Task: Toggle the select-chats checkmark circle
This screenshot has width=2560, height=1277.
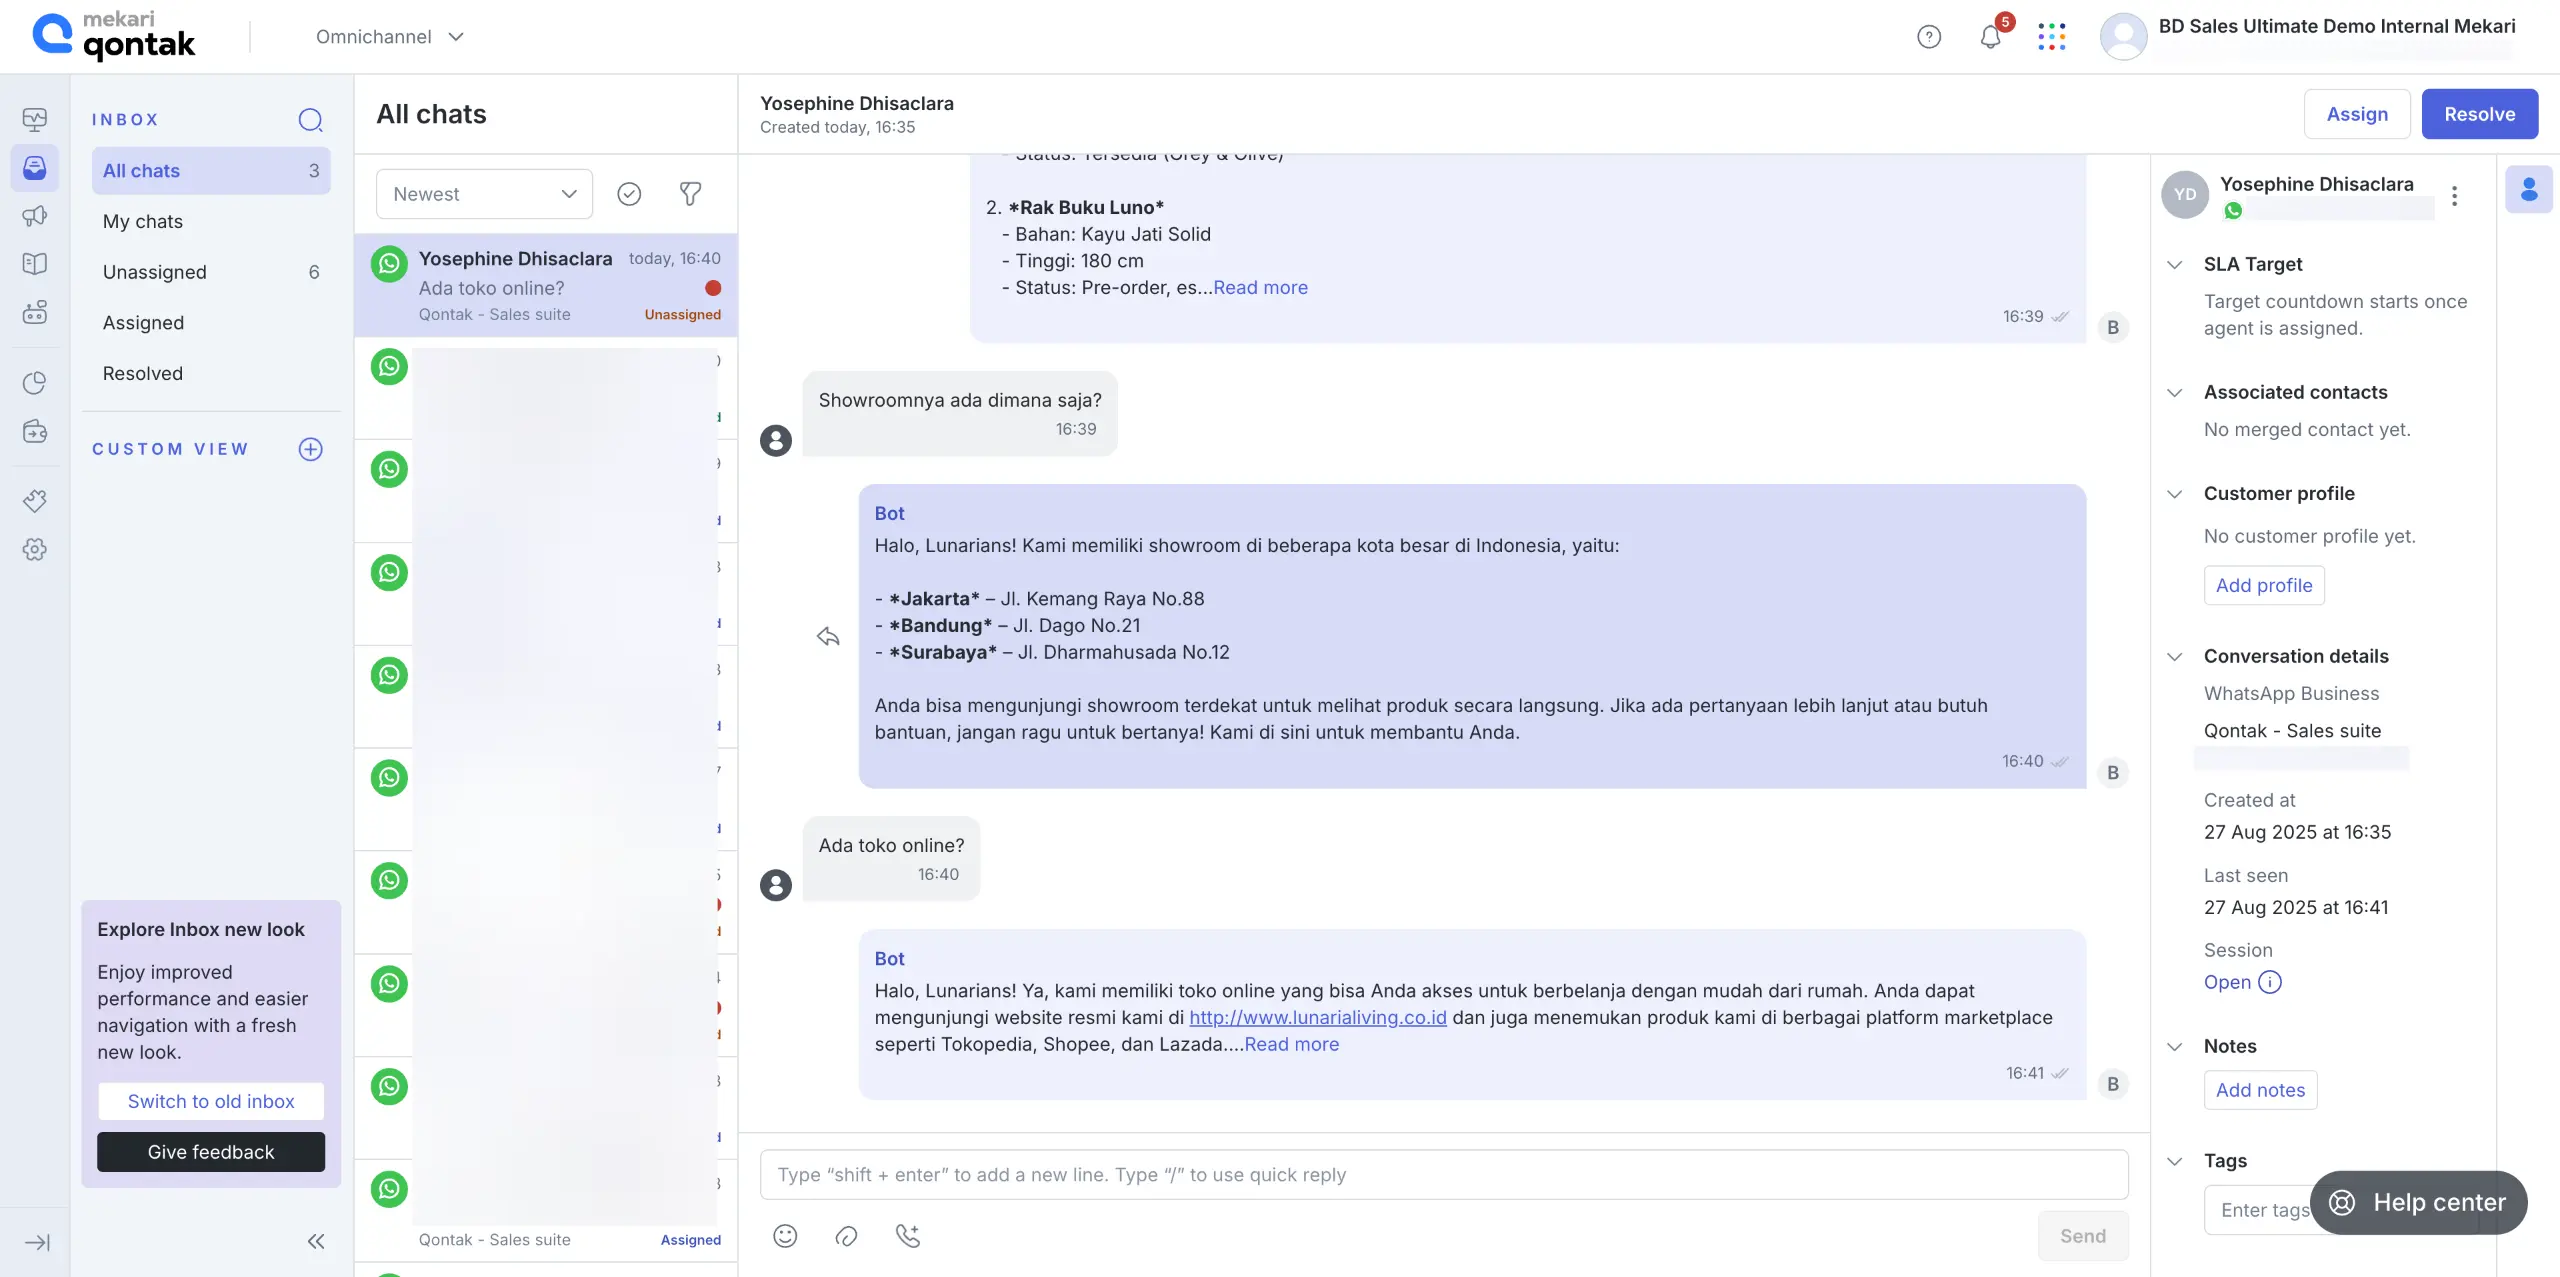Action: (629, 194)
